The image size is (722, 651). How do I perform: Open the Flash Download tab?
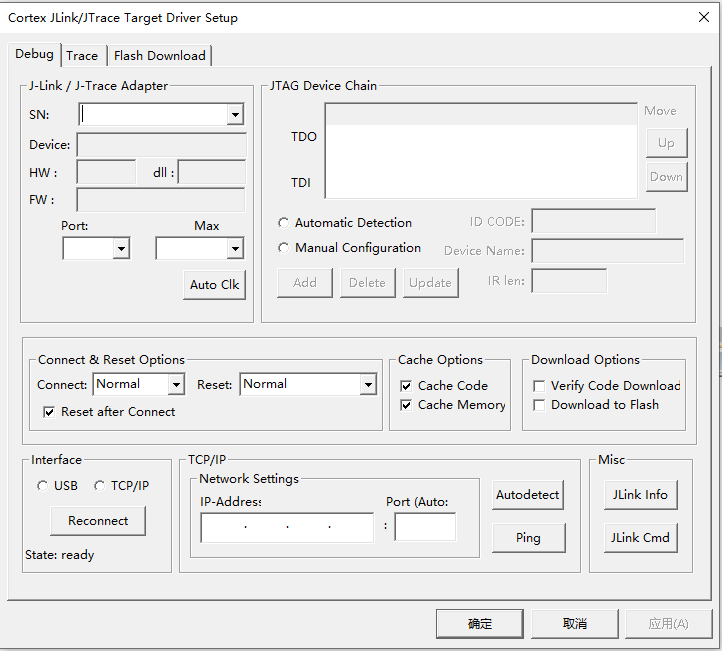tap(160, 56)
